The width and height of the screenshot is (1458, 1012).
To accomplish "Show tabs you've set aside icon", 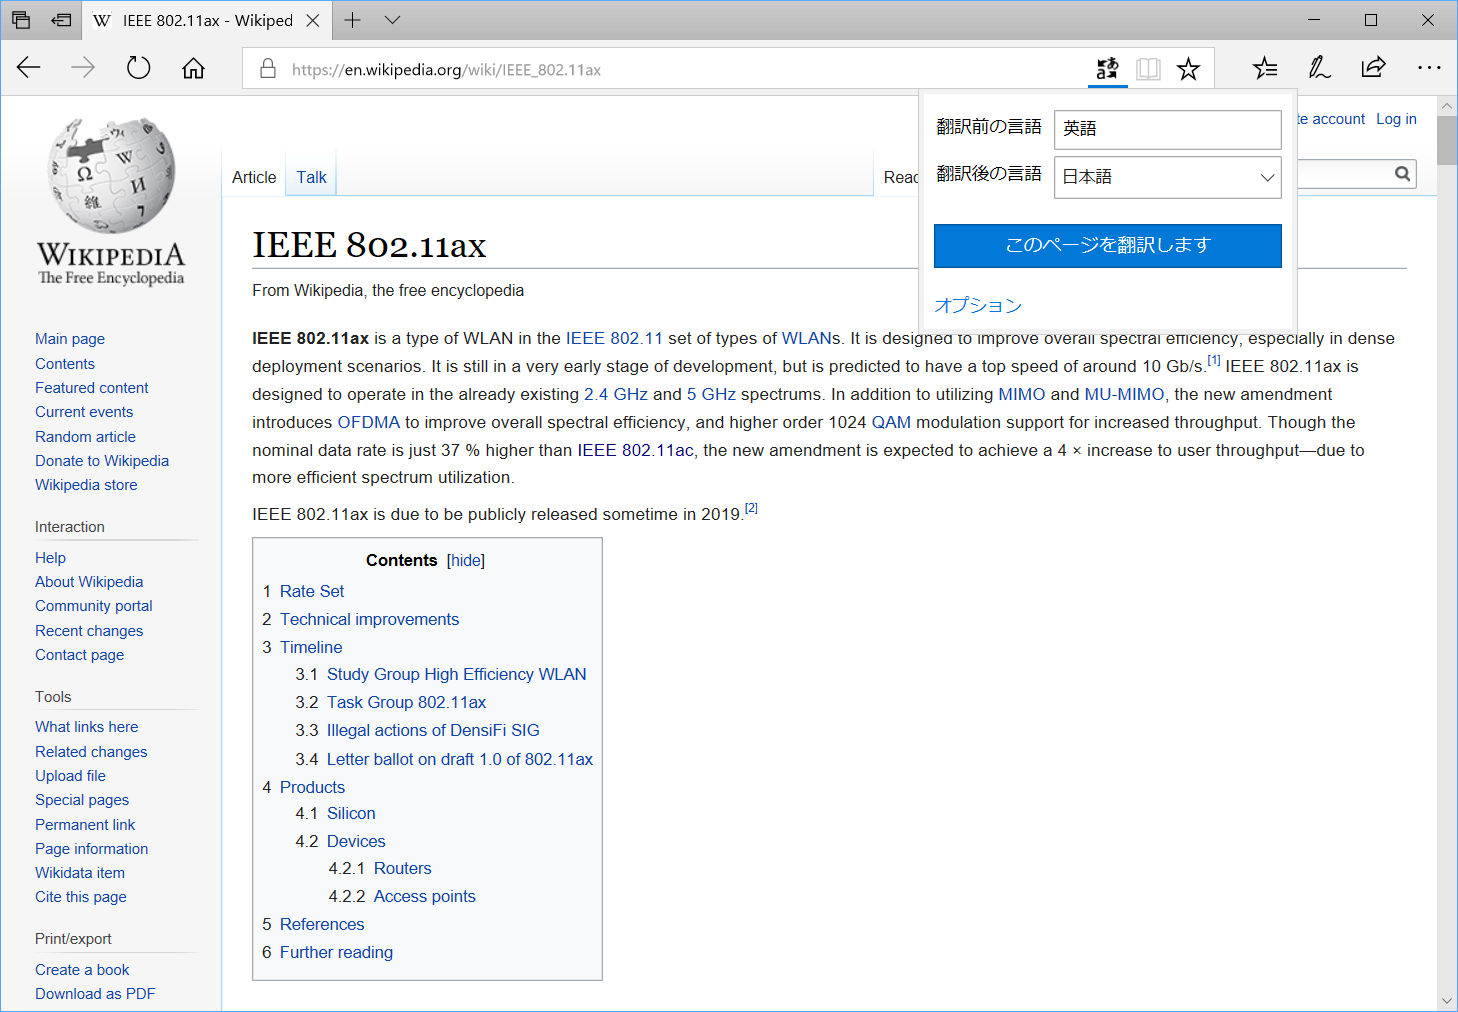I will pos(21,20).
